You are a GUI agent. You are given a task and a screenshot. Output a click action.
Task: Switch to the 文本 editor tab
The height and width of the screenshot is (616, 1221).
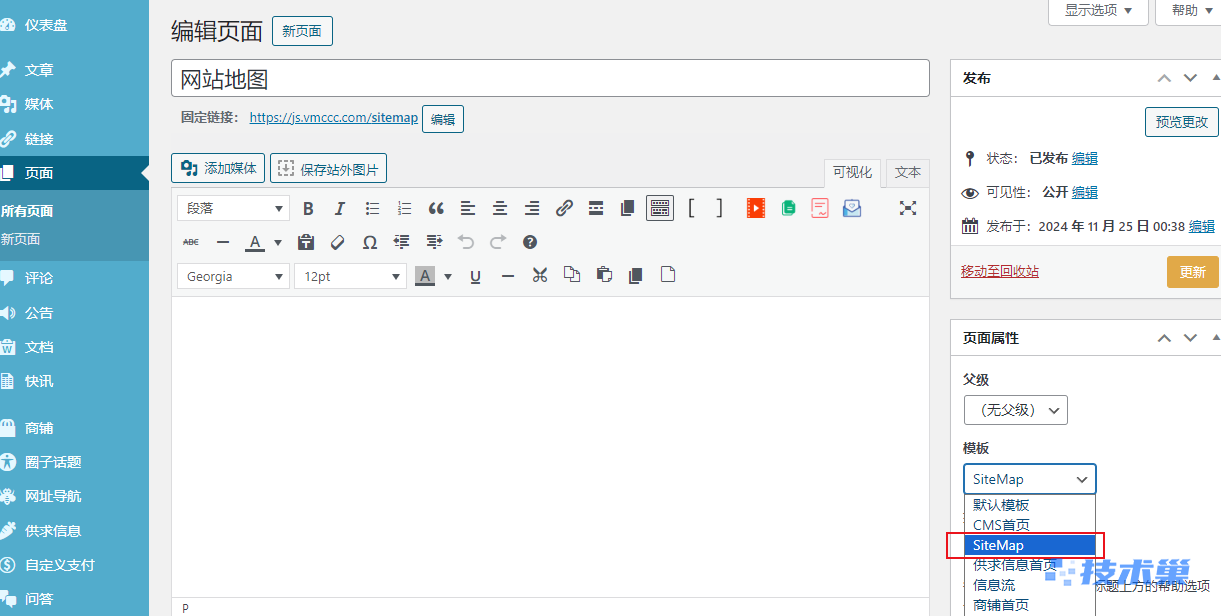(x=906, y=172)
